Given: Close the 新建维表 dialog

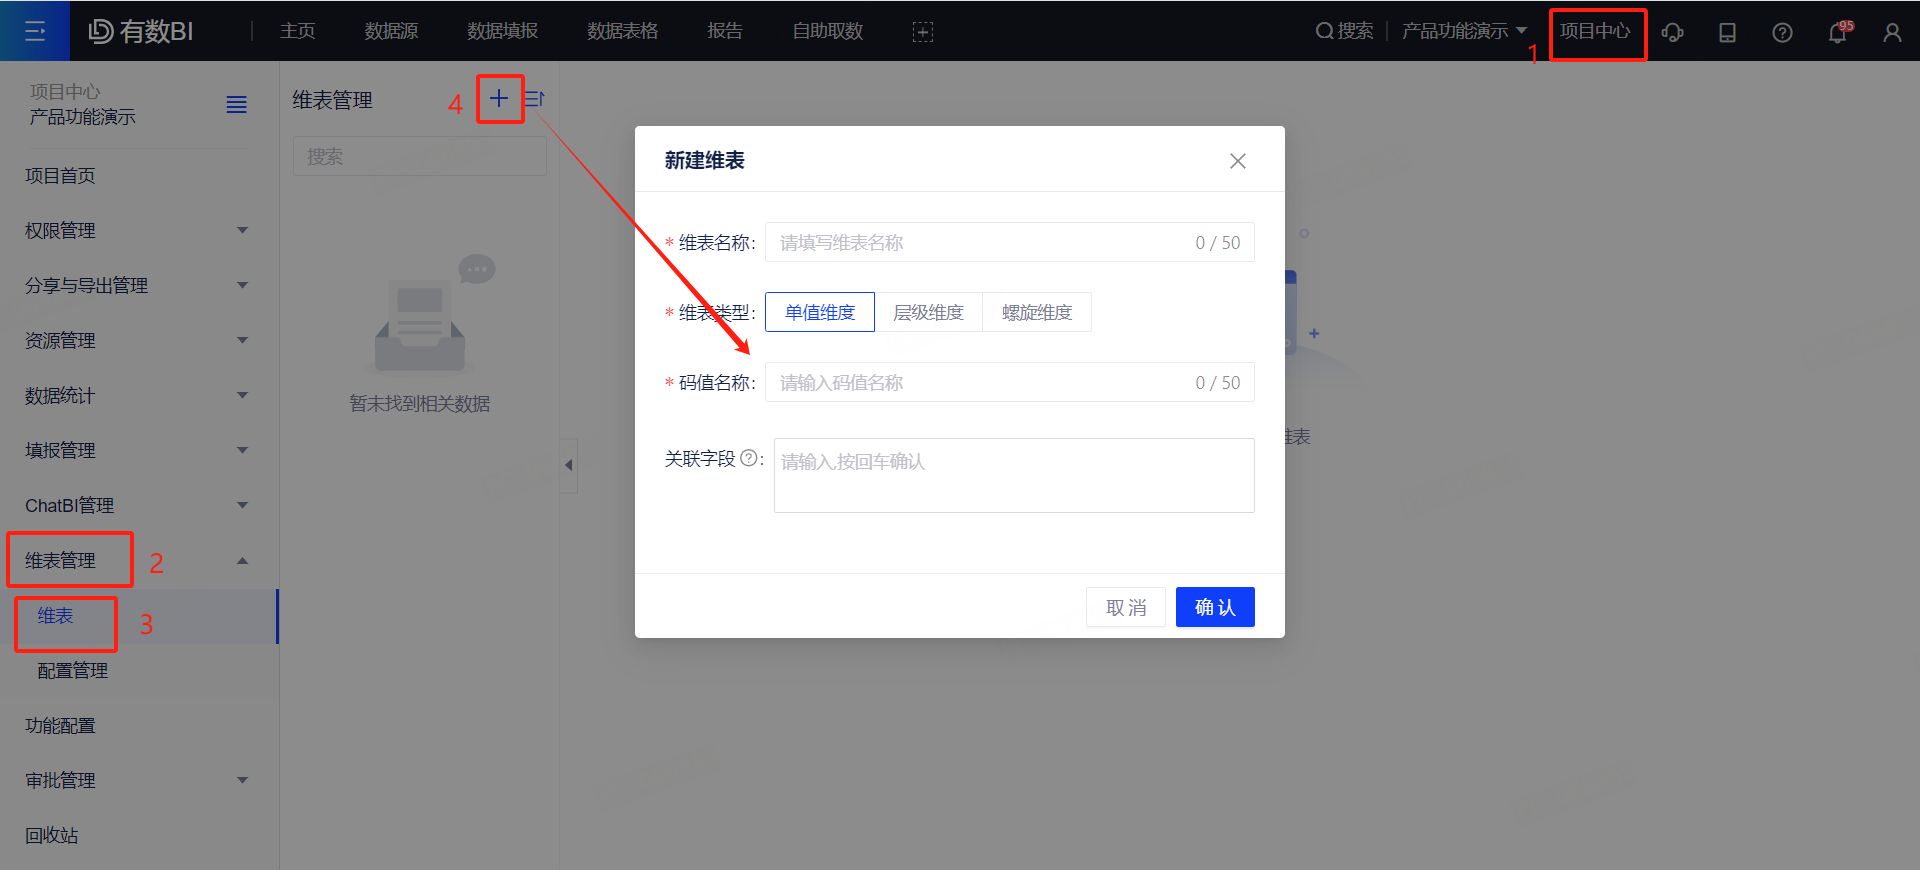Looking at the screenshot, I should coord(1238,161).
